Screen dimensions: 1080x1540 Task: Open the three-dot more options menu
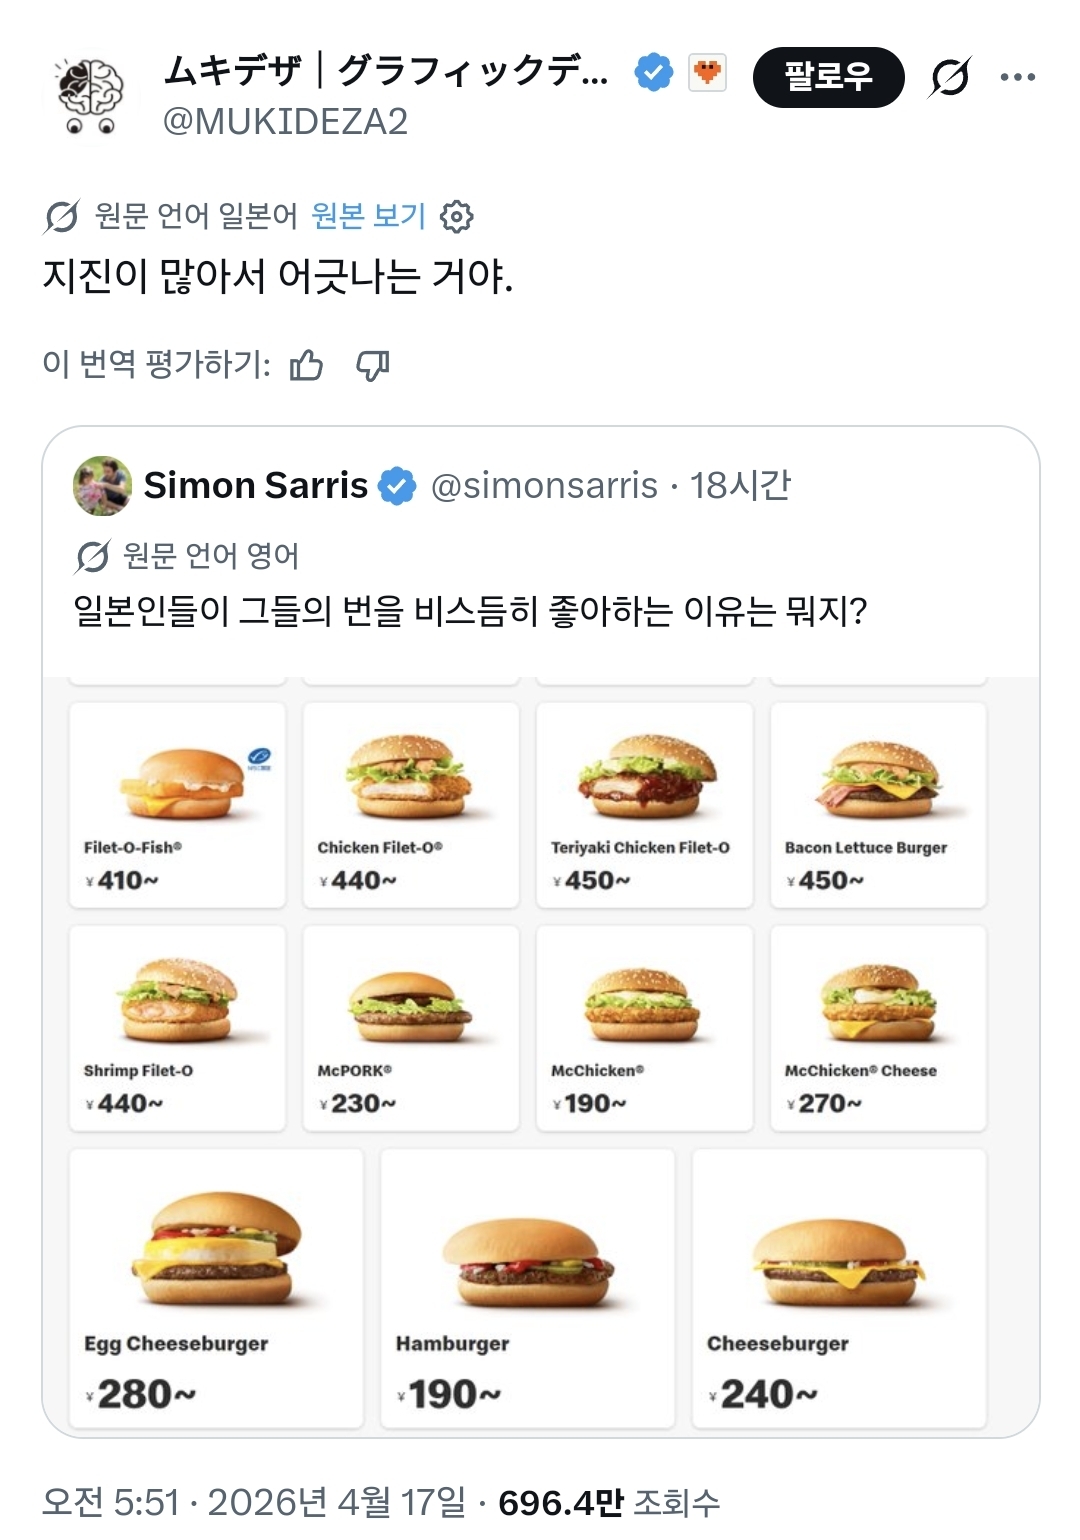pyautogui.click(x=1017, y=77)
